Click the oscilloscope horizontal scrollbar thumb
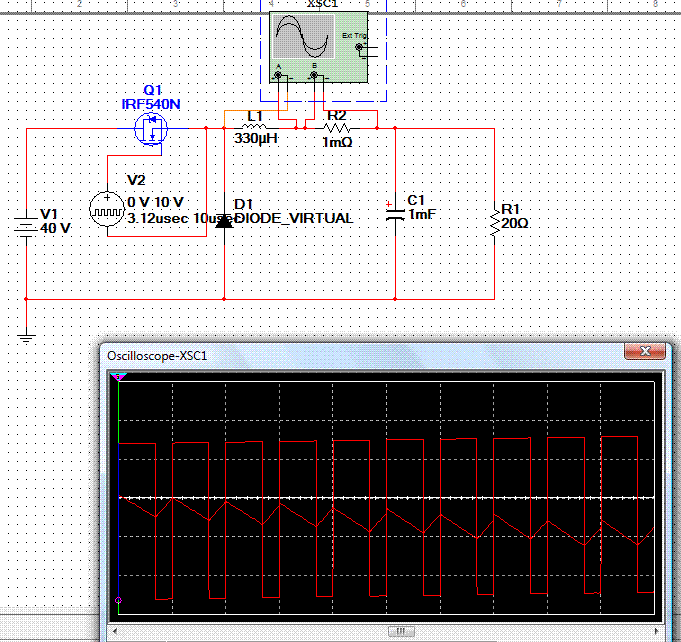This screenshot has height=642, width=681. click(x=401, y=631)
